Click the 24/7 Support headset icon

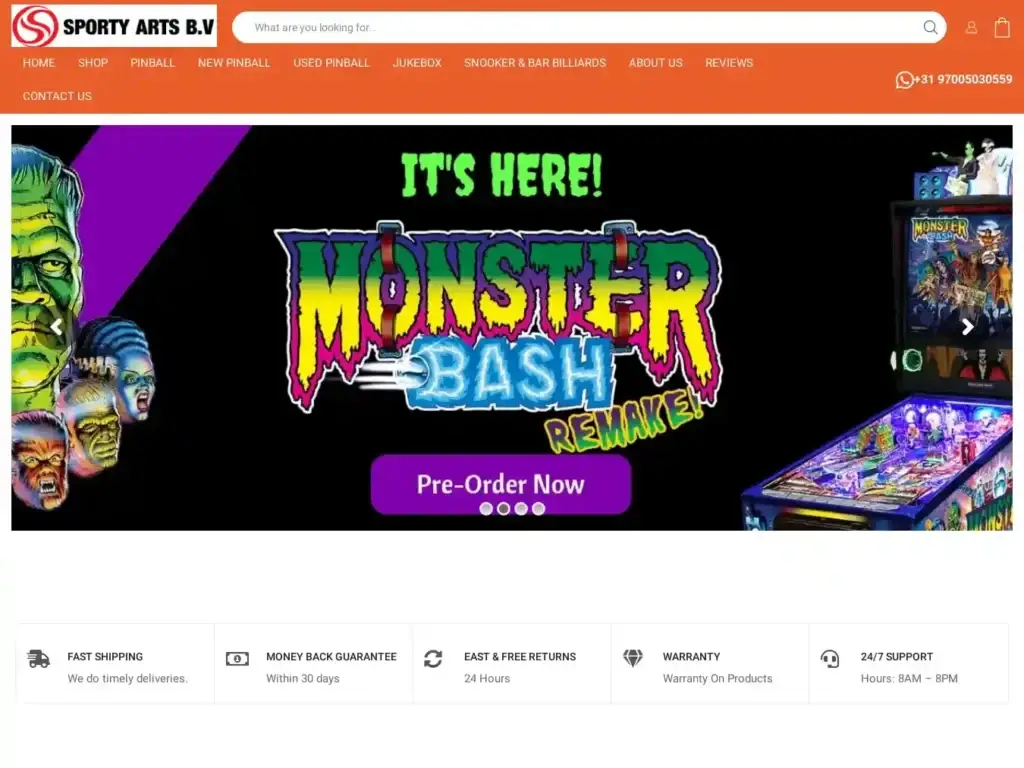point(829,658)
